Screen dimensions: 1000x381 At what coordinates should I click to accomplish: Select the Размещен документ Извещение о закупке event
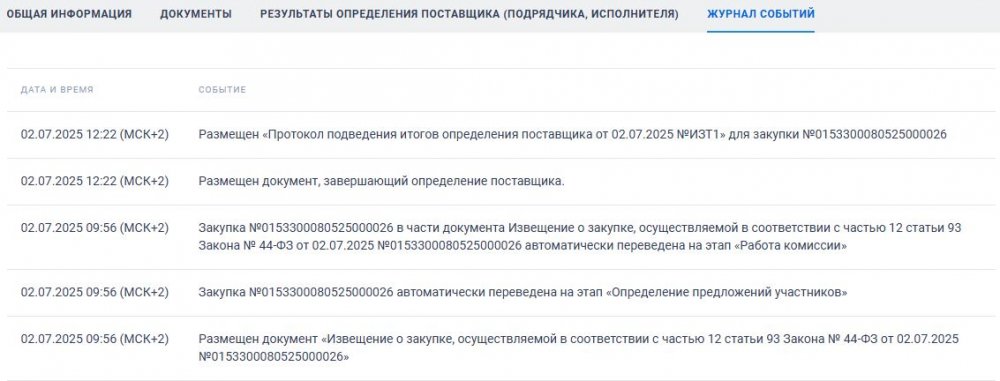[x=578, y=348]
